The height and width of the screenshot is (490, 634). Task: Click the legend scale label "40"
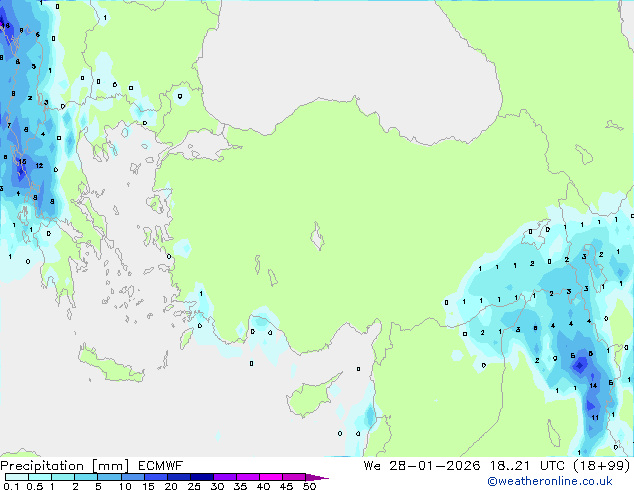(263, 486)
